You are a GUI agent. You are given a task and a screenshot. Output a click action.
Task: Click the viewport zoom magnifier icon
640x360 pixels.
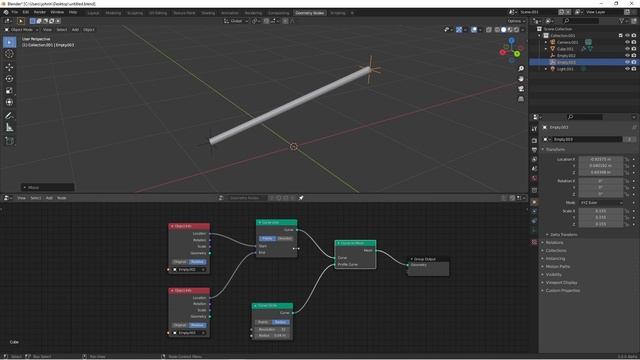point(521,69)
